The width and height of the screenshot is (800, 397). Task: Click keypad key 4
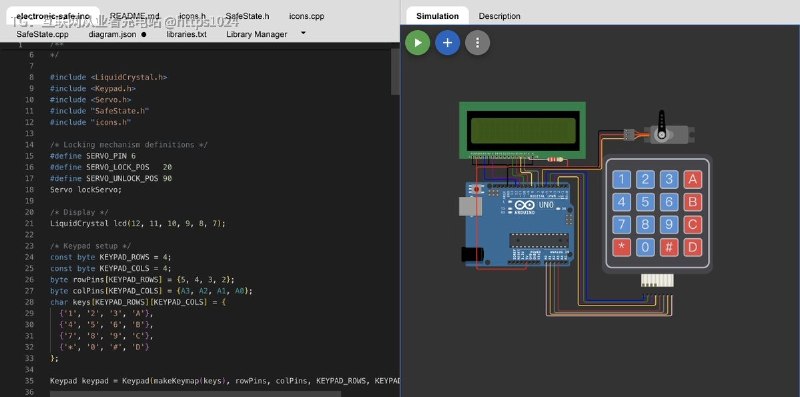point(621,202)
